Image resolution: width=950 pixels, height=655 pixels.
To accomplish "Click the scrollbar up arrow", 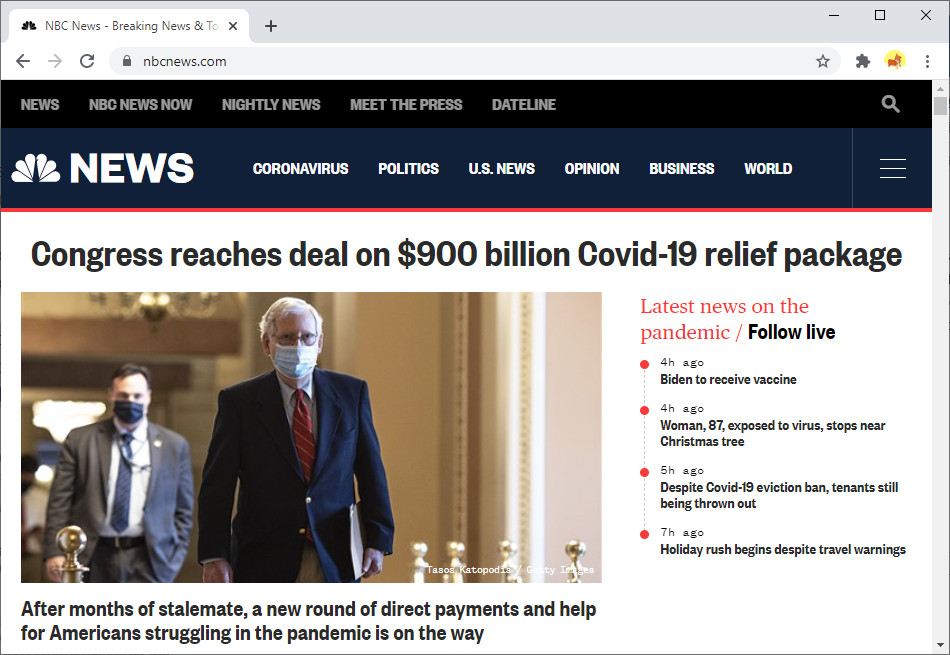I will click(x=940, y=88).
